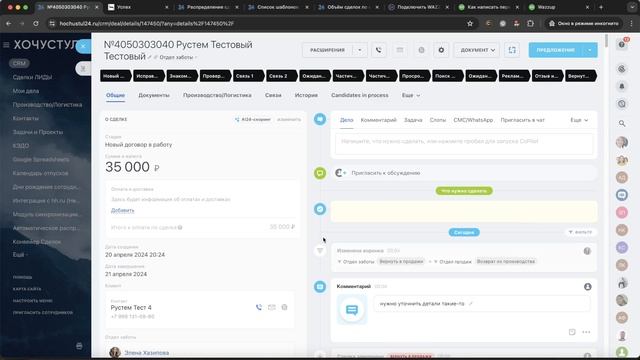Click the author avatar on Комментарий card

(588, 287)
